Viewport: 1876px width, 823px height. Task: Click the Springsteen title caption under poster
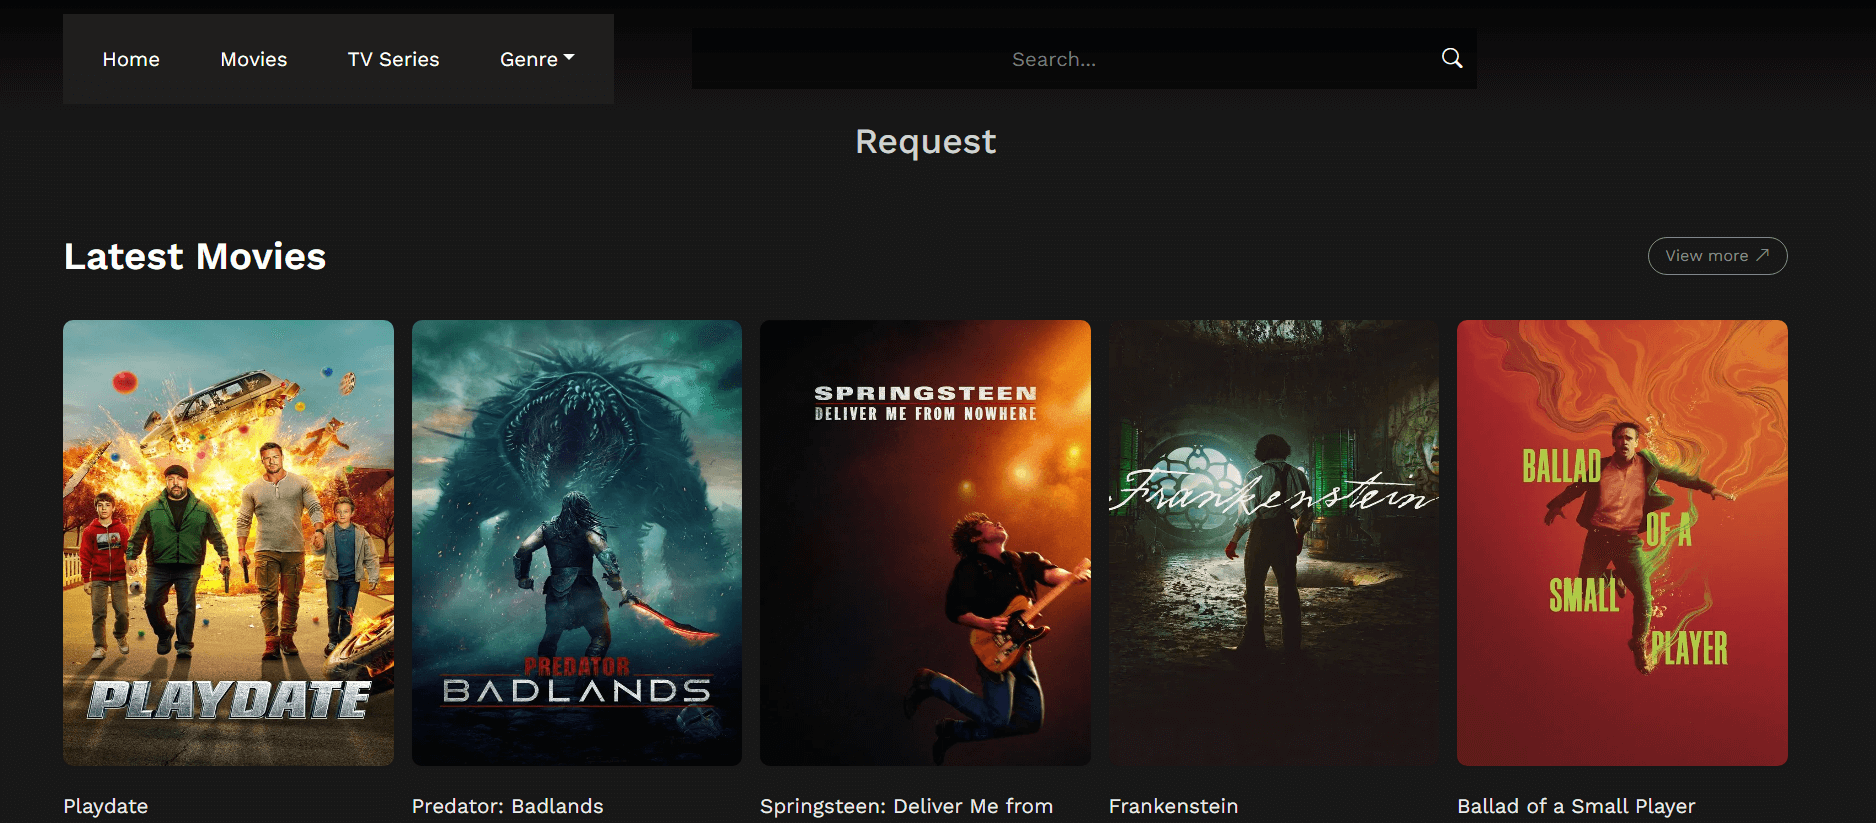906,806
